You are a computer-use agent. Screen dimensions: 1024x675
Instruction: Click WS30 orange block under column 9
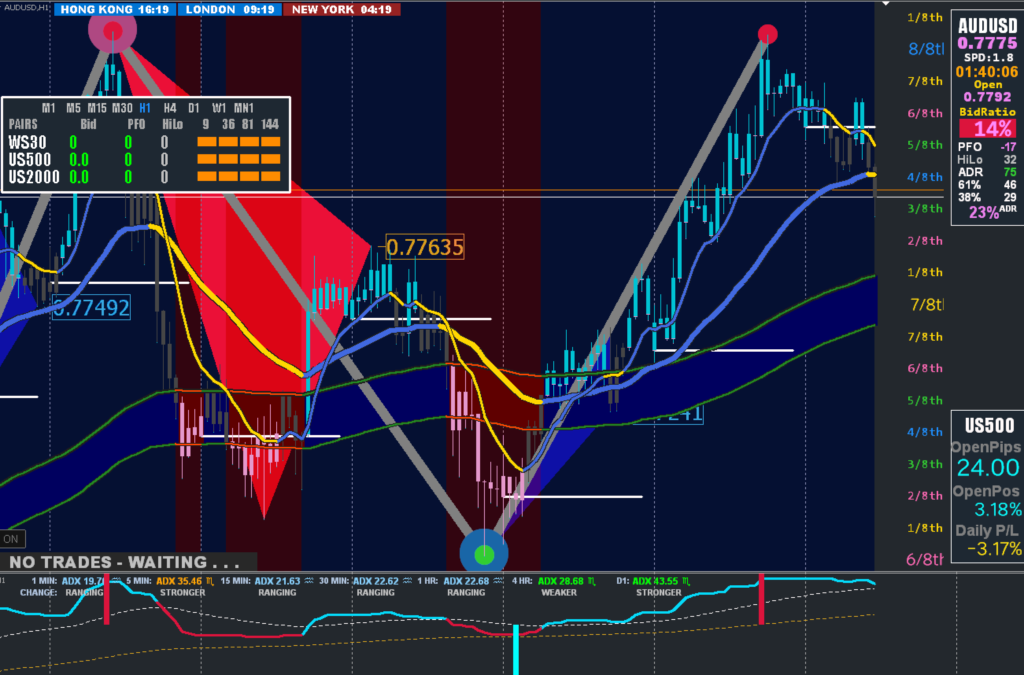[x=206, y=143]
